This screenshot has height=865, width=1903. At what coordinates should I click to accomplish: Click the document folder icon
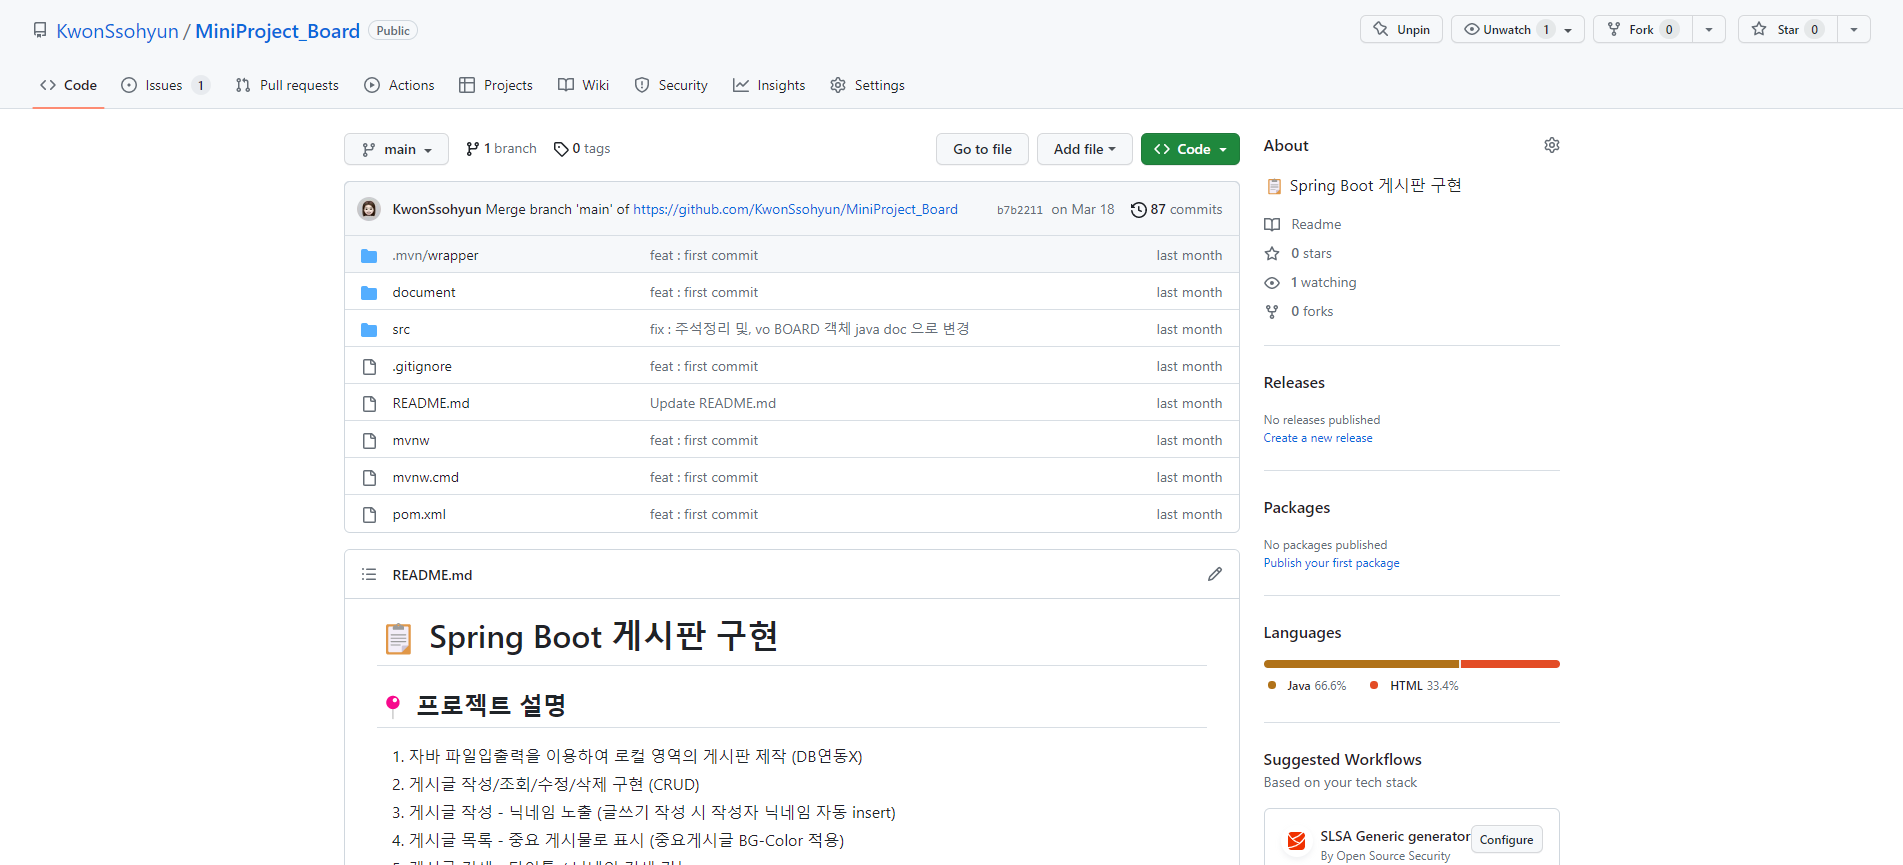pos(369,292)
